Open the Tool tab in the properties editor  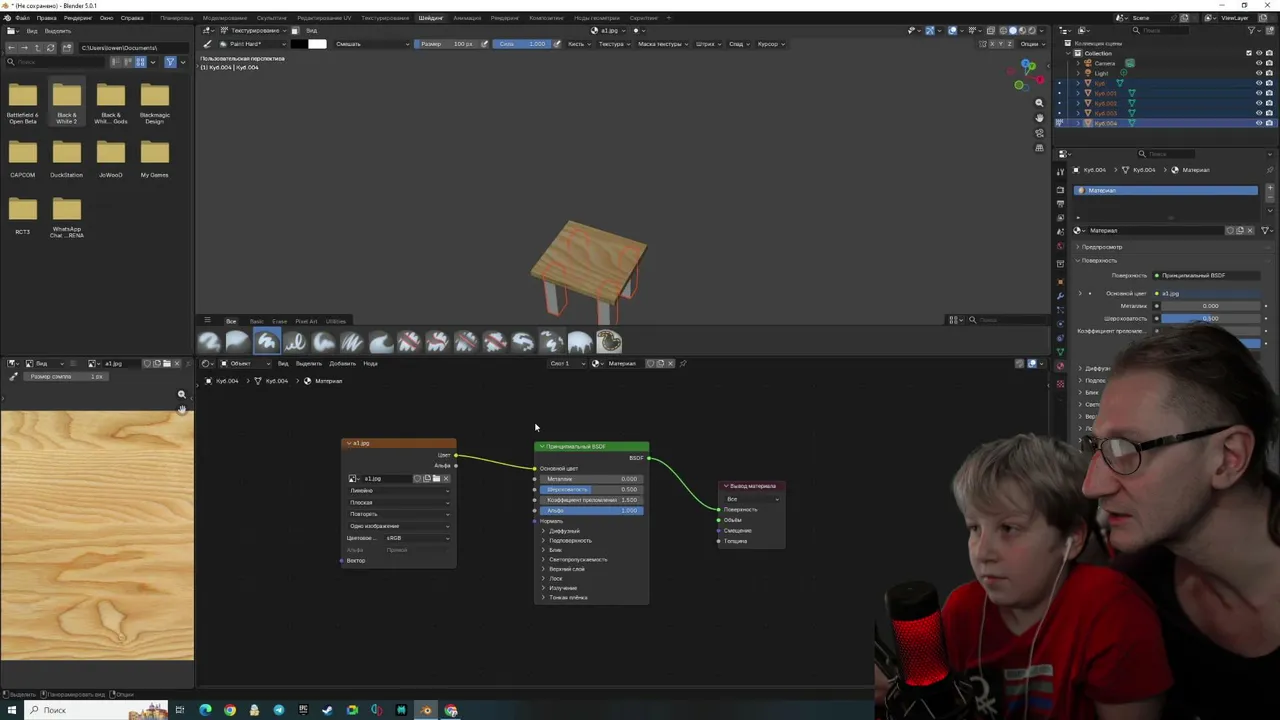(1060, 172)
